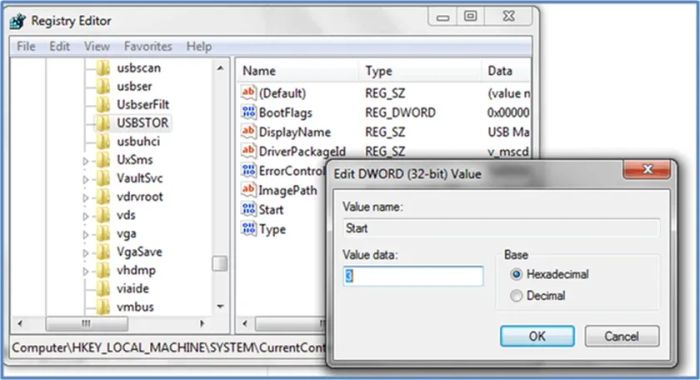Click the Registry Editor app icon in title bar
700x380 pixels.
point(18,21)
